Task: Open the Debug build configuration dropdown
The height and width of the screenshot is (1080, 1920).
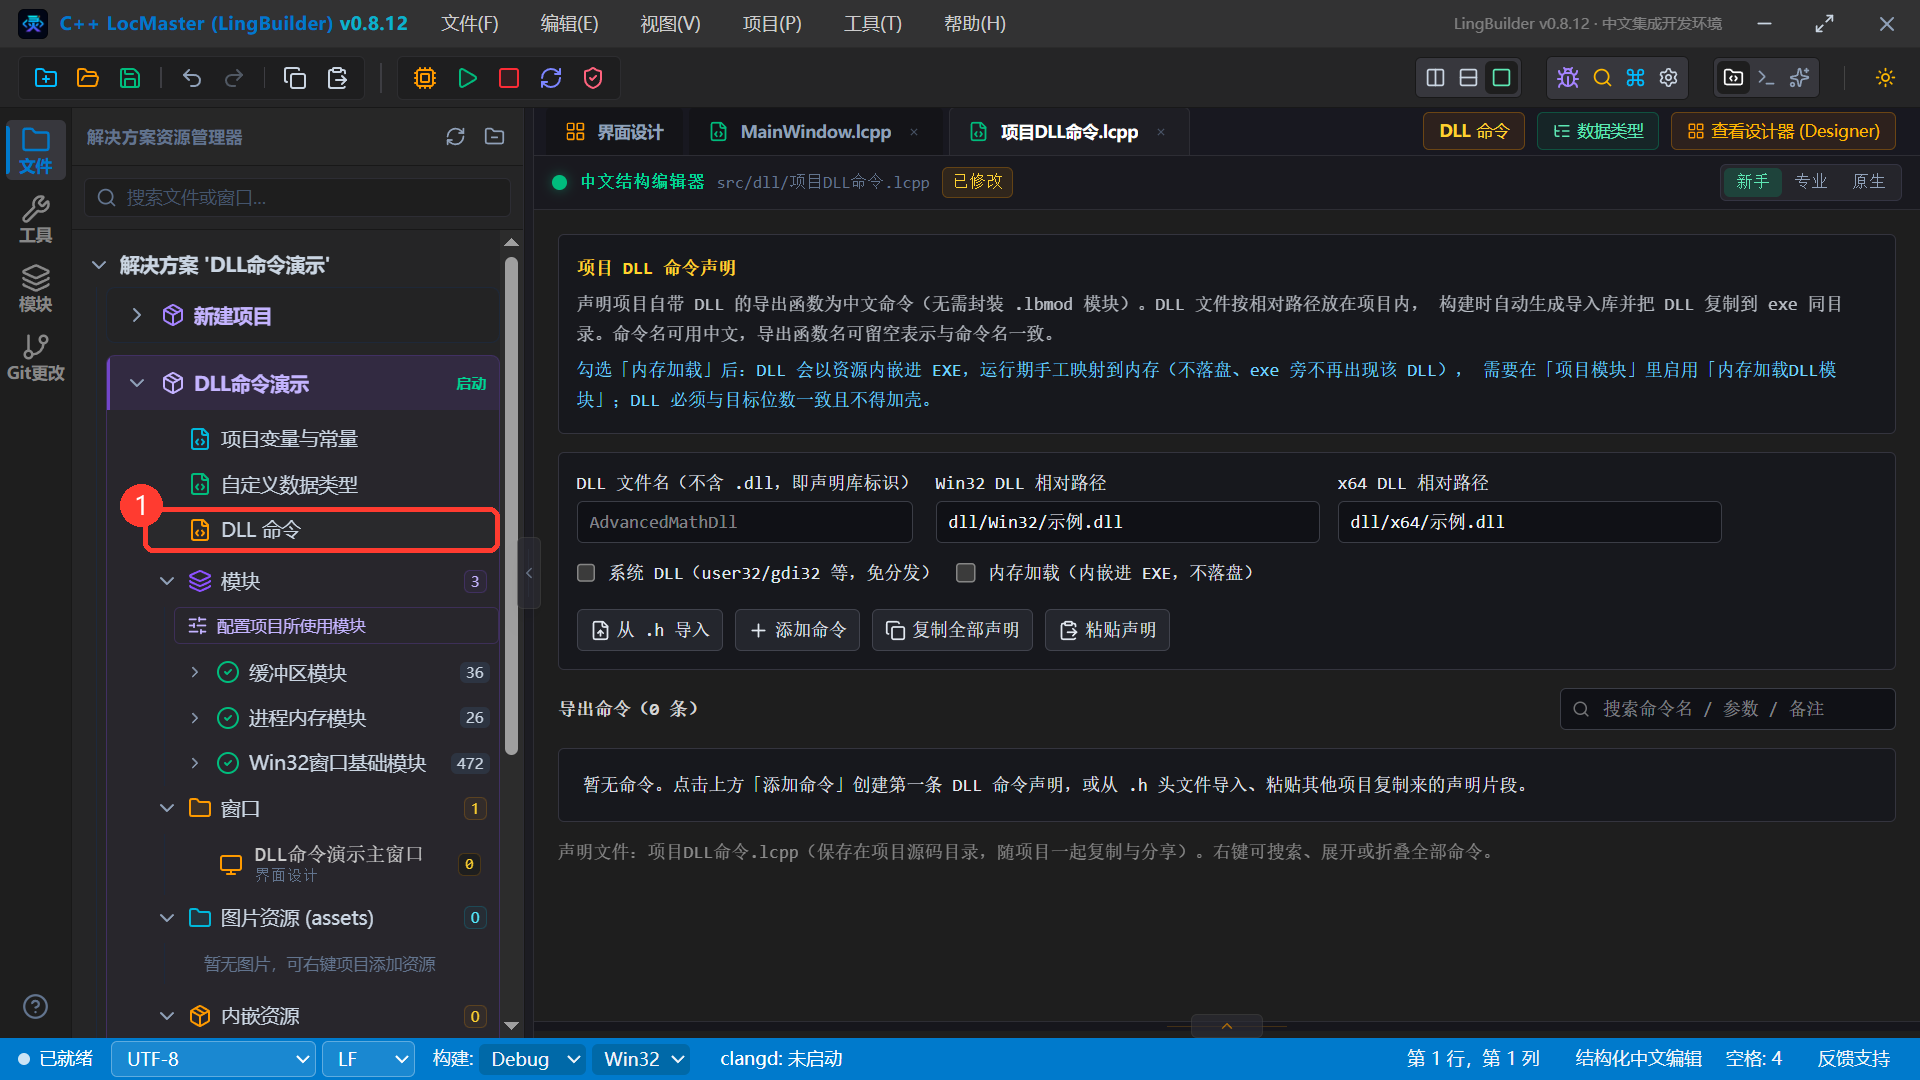Action: tap(532, 1059)
